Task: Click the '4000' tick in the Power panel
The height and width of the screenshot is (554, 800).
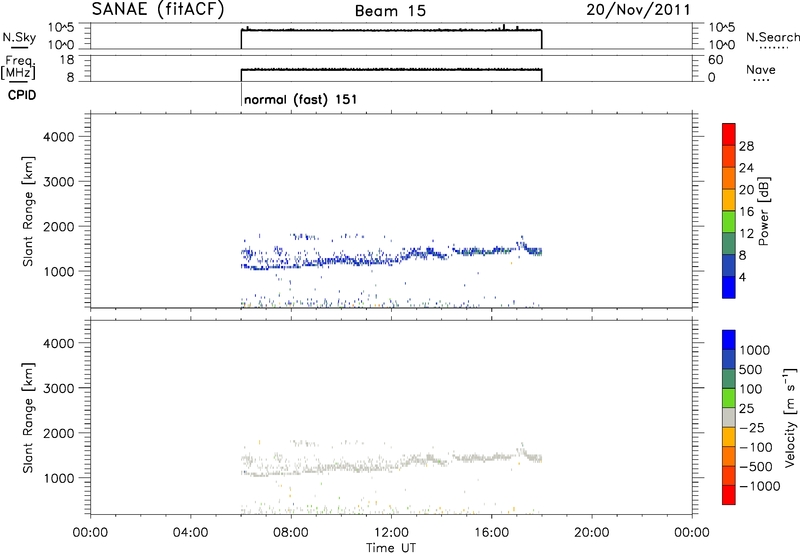Action: tap(59, 137)
